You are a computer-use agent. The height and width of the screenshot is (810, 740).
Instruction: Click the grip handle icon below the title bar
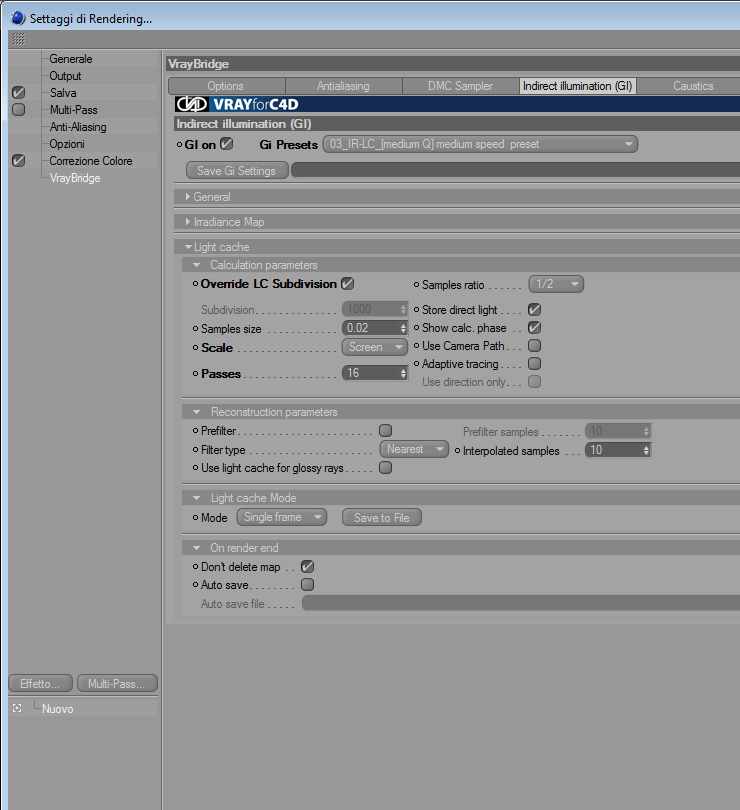pyautogui.click(x=19, y=39)
